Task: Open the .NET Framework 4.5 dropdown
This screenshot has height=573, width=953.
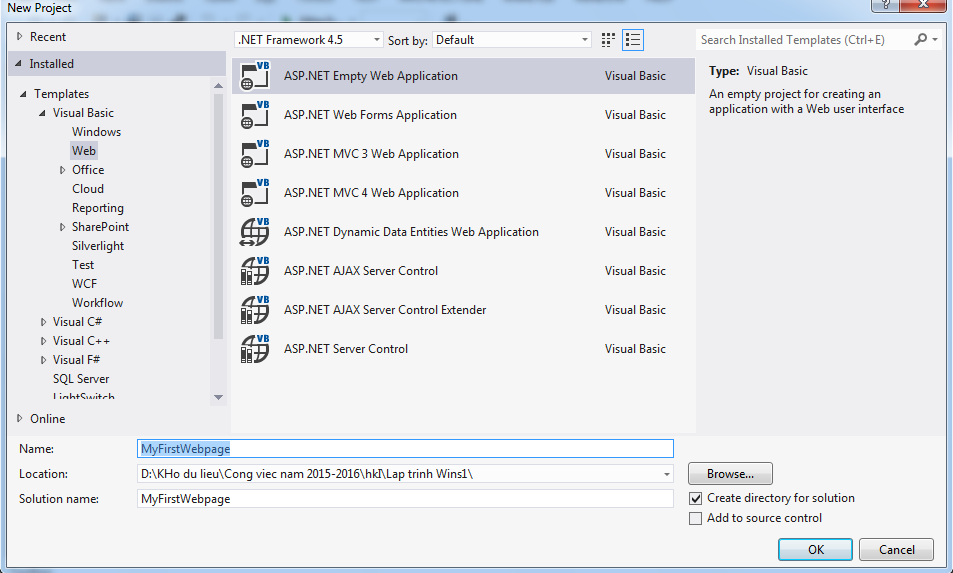Action: pyautogui.click(x=309, y=40)
